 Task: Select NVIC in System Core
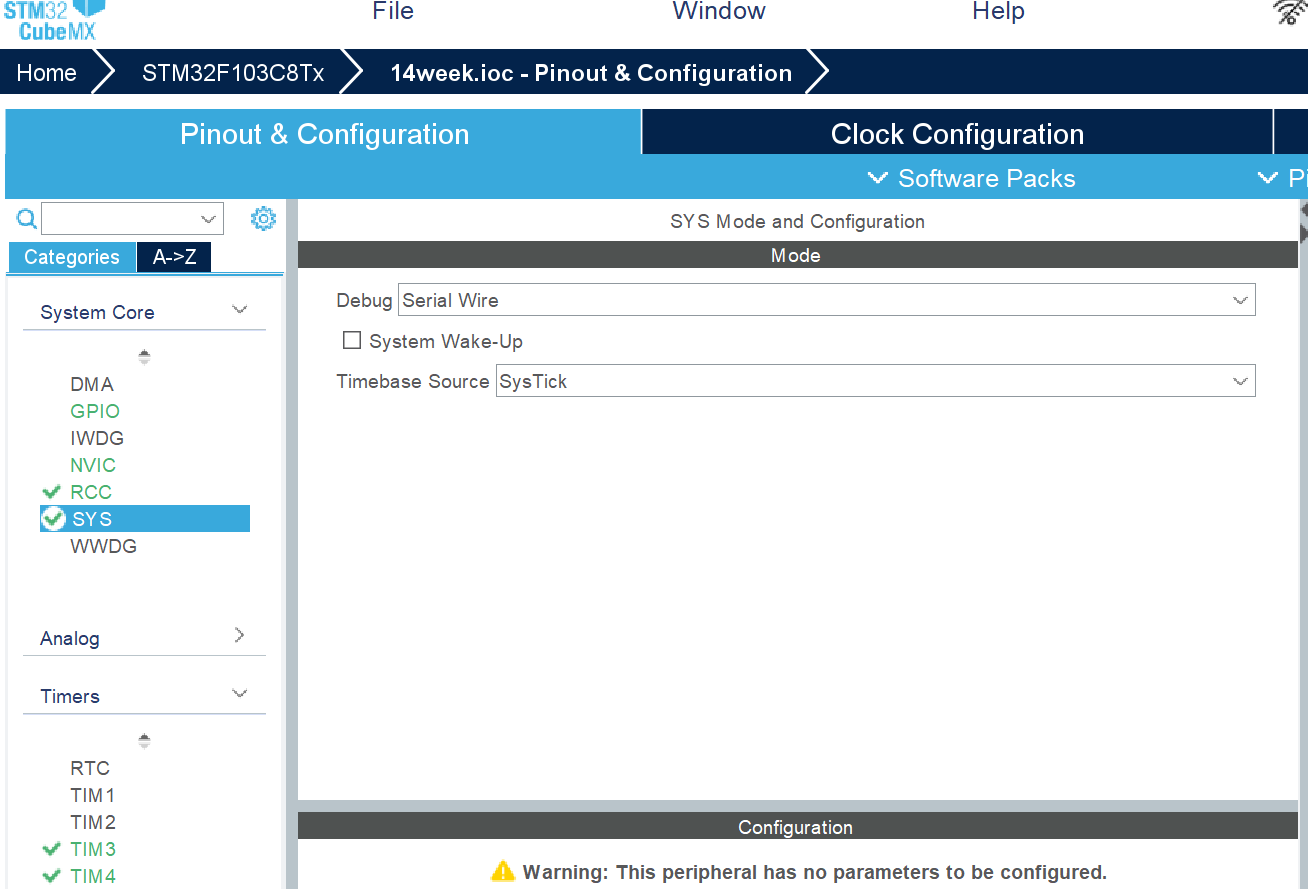[93, 465]
